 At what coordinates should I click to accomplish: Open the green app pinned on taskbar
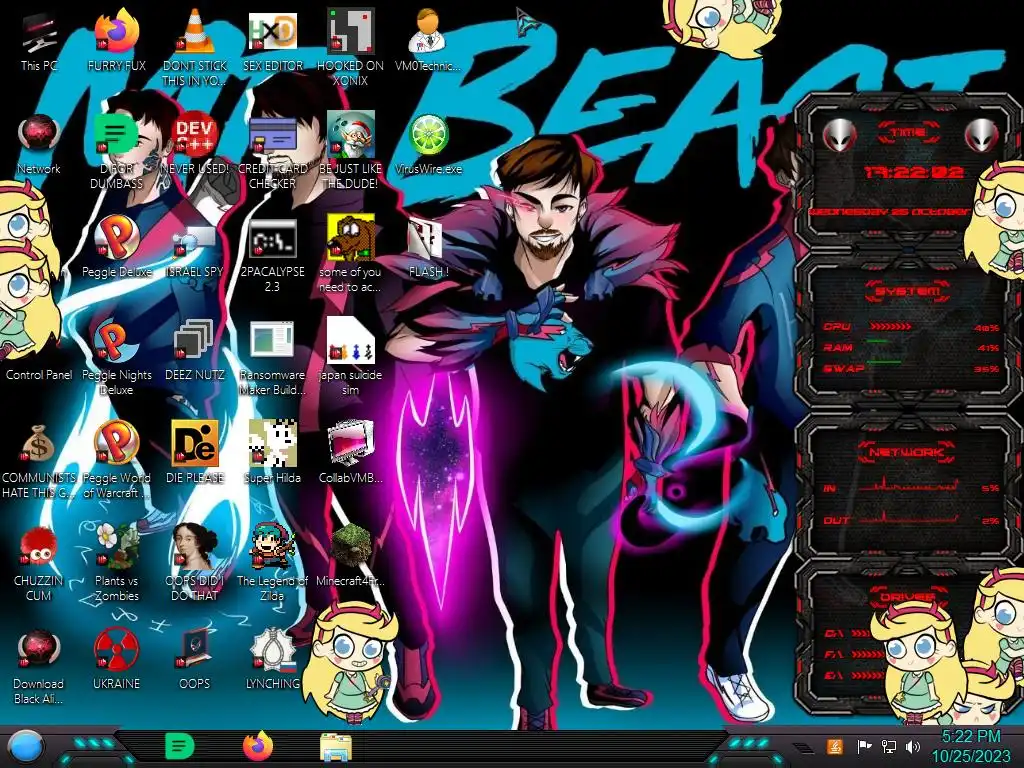point(180,746)
